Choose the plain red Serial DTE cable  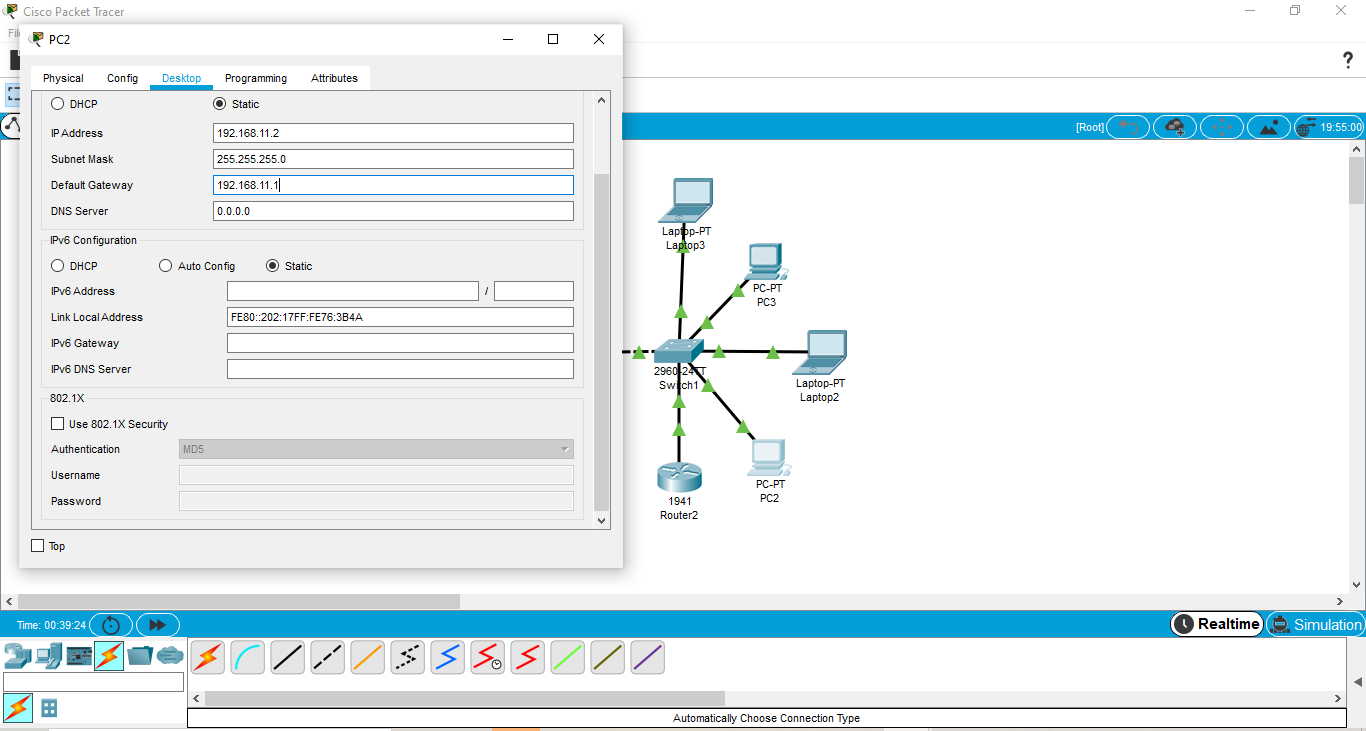tap(528, 657)
